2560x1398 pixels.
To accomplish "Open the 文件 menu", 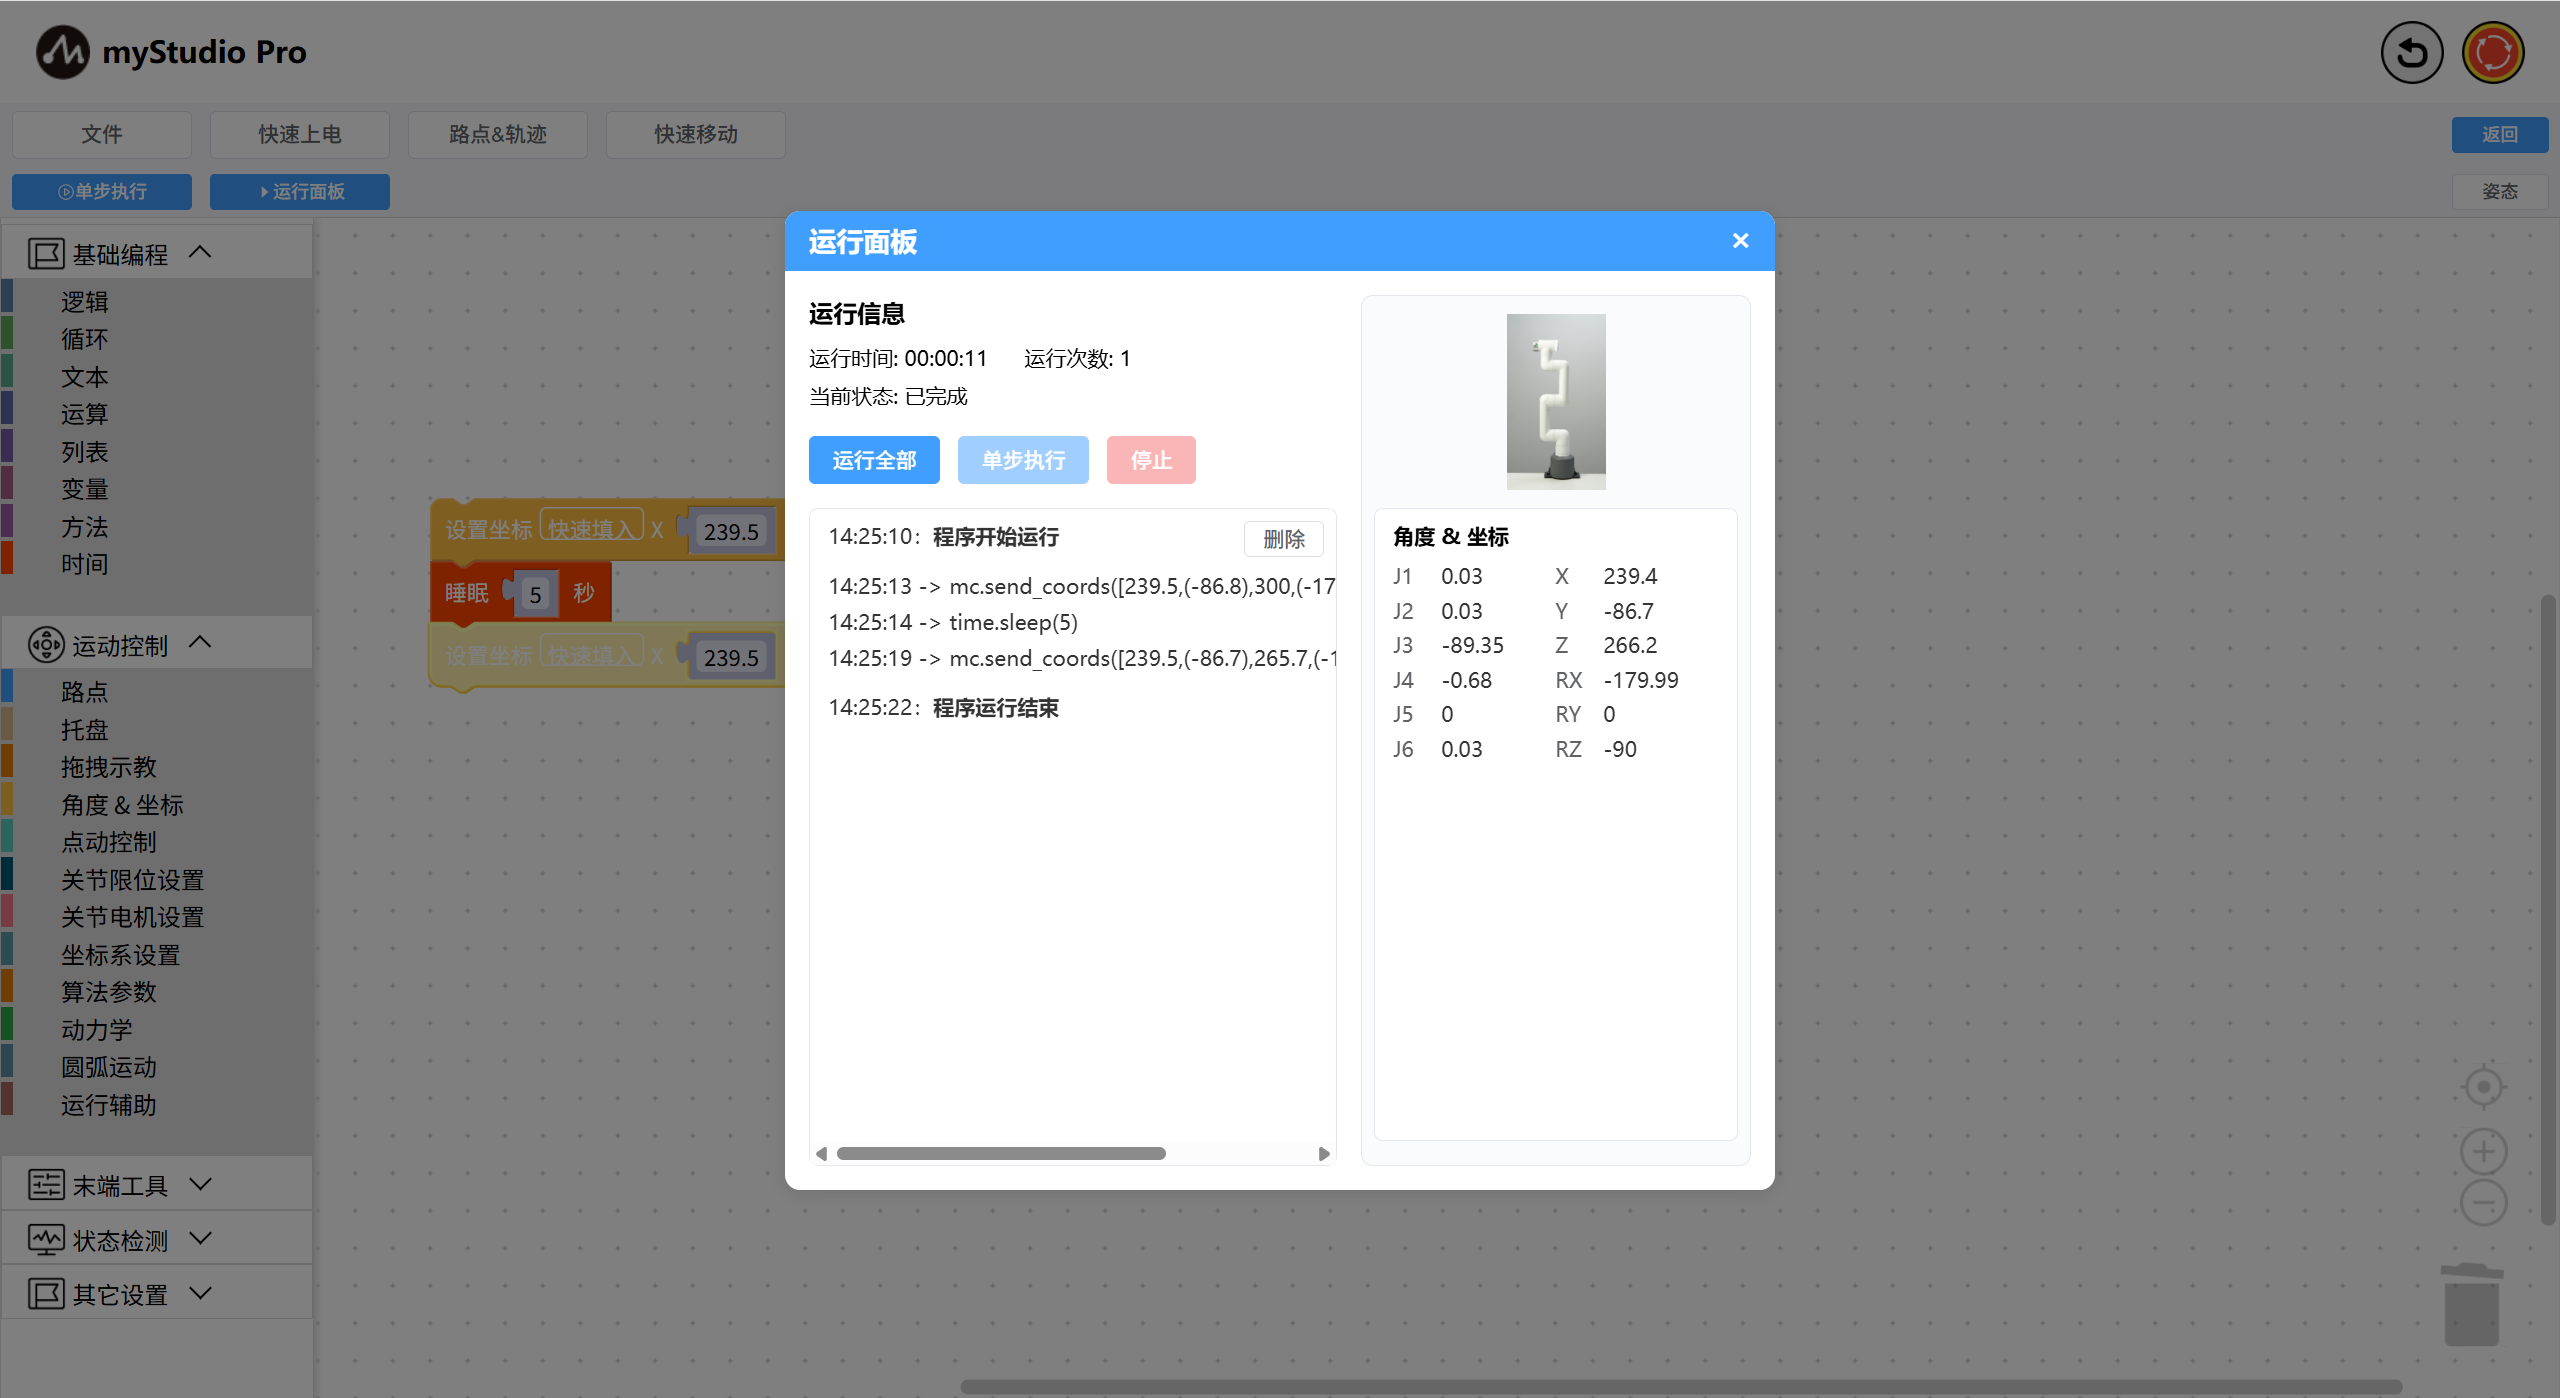I will click(x=102, y=135).
